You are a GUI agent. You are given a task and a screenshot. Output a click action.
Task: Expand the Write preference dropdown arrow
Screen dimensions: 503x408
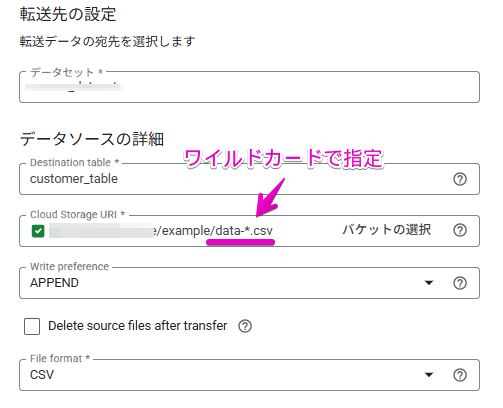click(429, 283)
